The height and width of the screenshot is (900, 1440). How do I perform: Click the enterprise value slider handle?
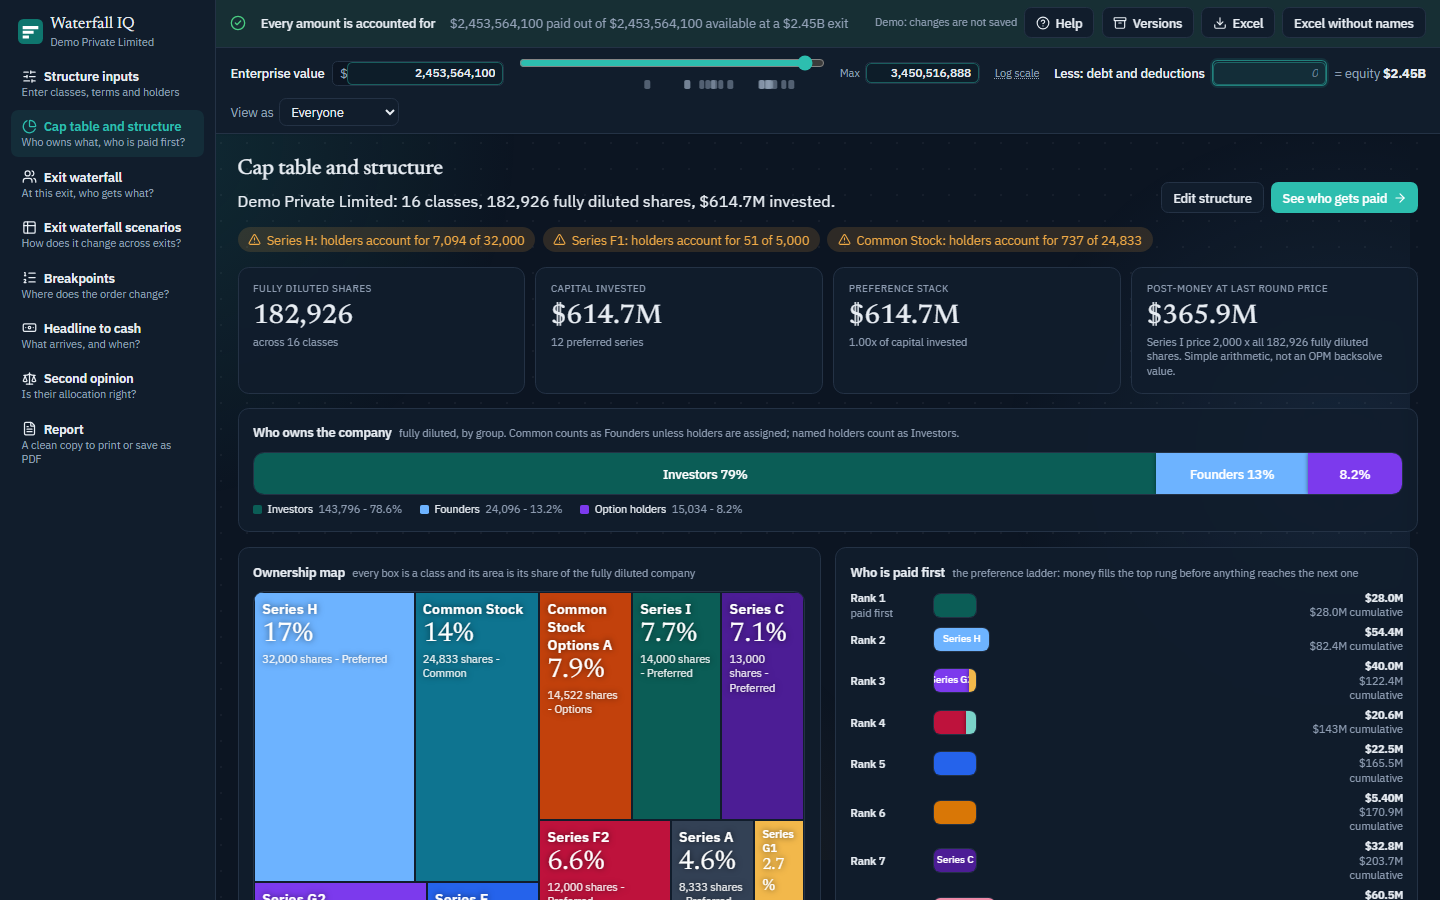pos(806,63)
